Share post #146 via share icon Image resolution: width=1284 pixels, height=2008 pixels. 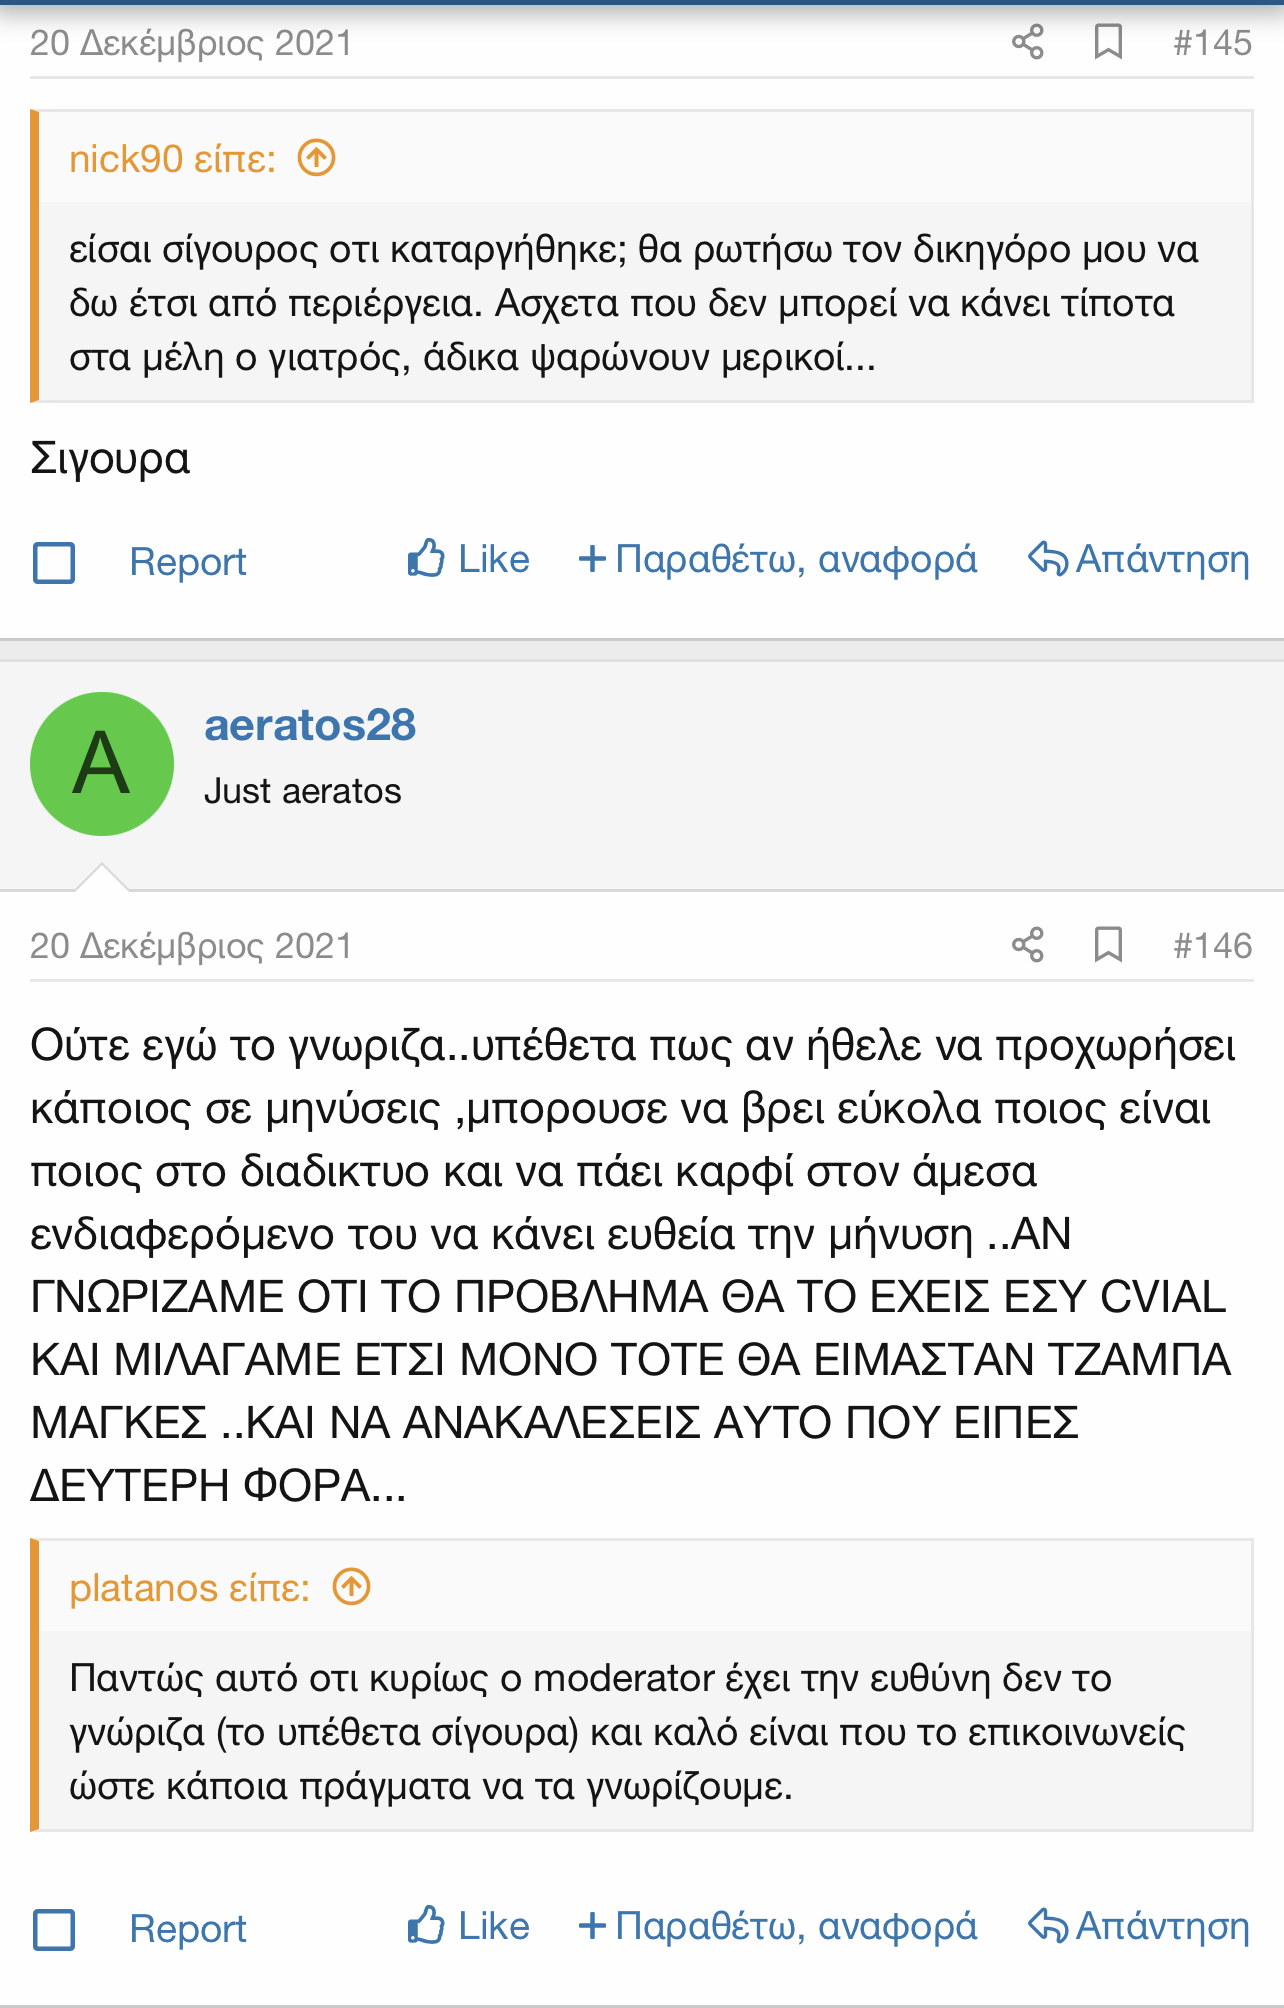1027,945
